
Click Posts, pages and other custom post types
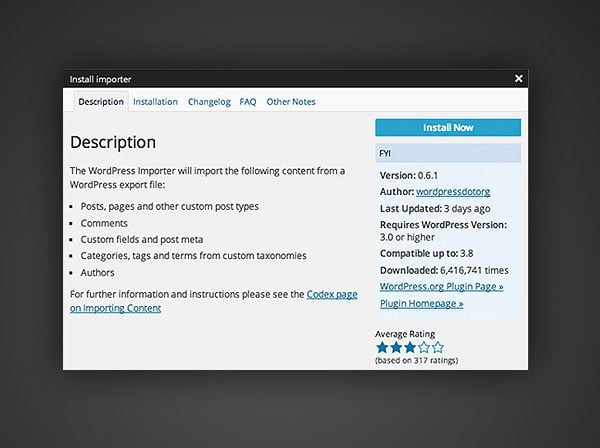coord(170,207)
